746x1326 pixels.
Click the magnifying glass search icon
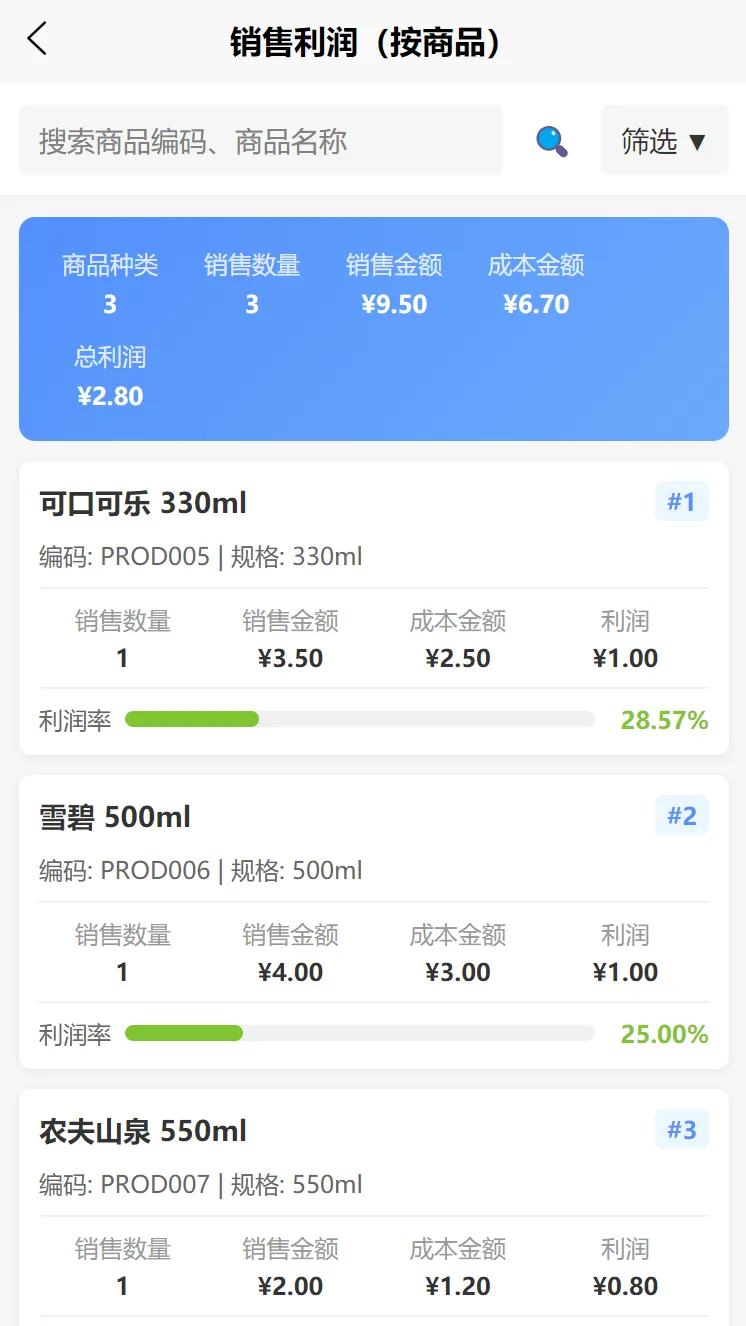(x=551, y=141)
